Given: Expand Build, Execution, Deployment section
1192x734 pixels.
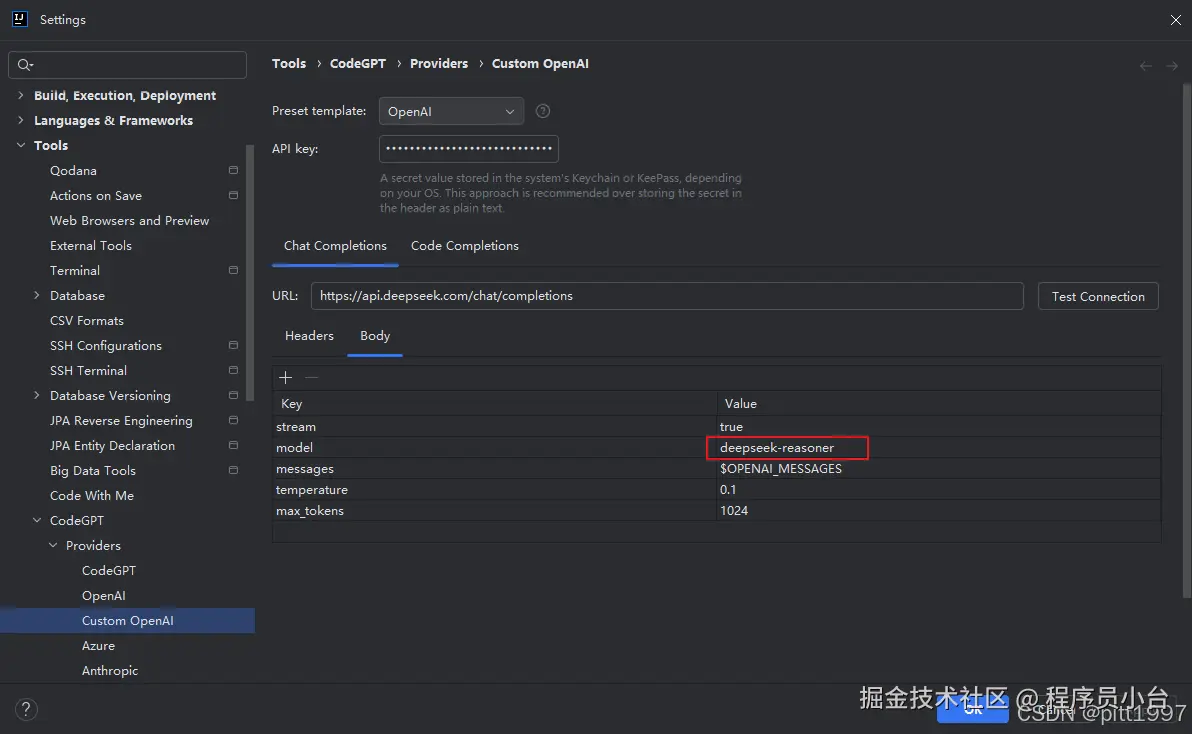Looking at the screenshot, I should pos(21,95).
